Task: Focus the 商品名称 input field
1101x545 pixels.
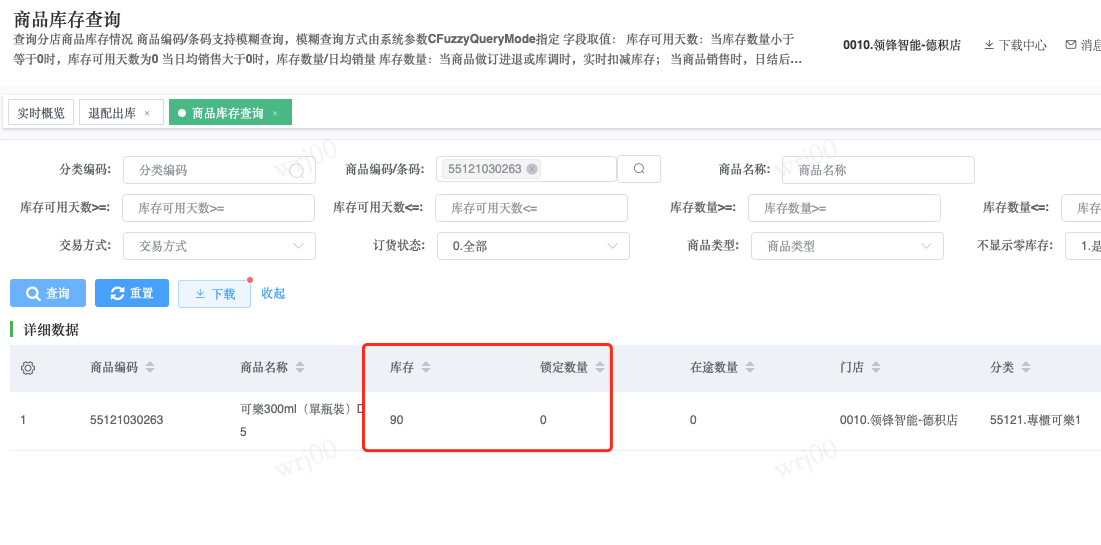Action: [877, 170]
